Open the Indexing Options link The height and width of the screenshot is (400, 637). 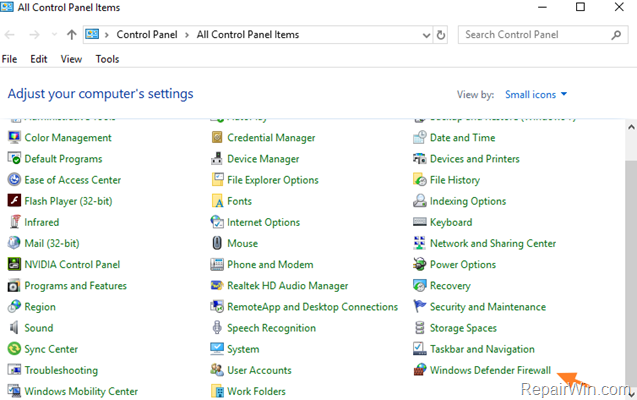pyautogui.click(x=468, y=201)
